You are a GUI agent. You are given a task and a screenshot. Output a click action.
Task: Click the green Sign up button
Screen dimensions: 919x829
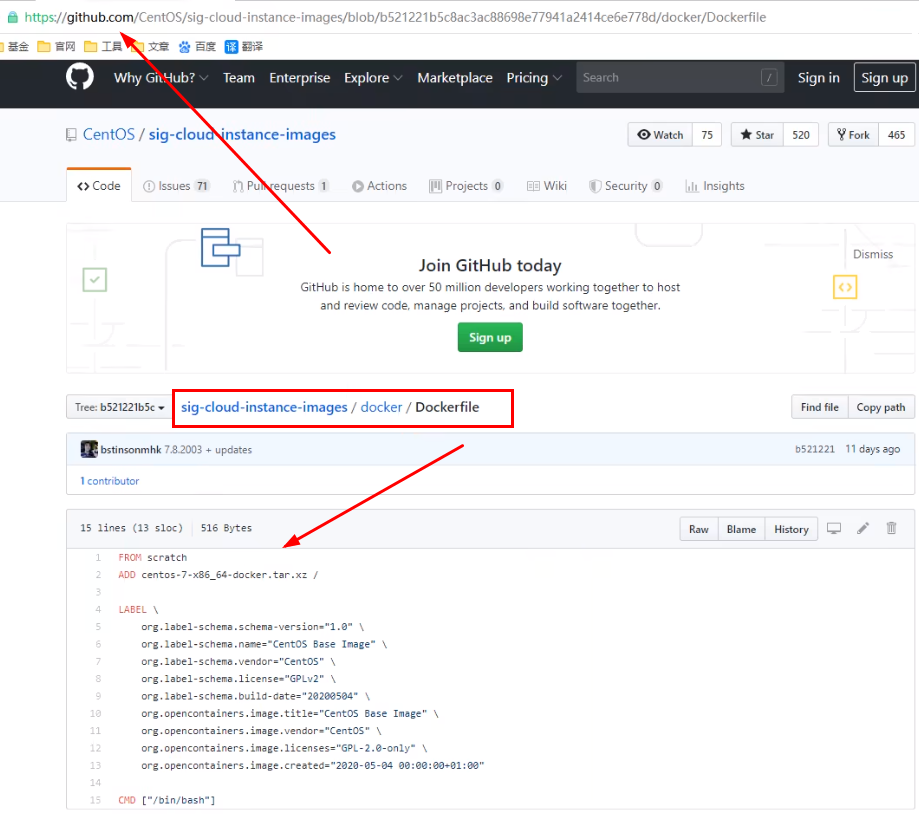click(x=490, y=337)
